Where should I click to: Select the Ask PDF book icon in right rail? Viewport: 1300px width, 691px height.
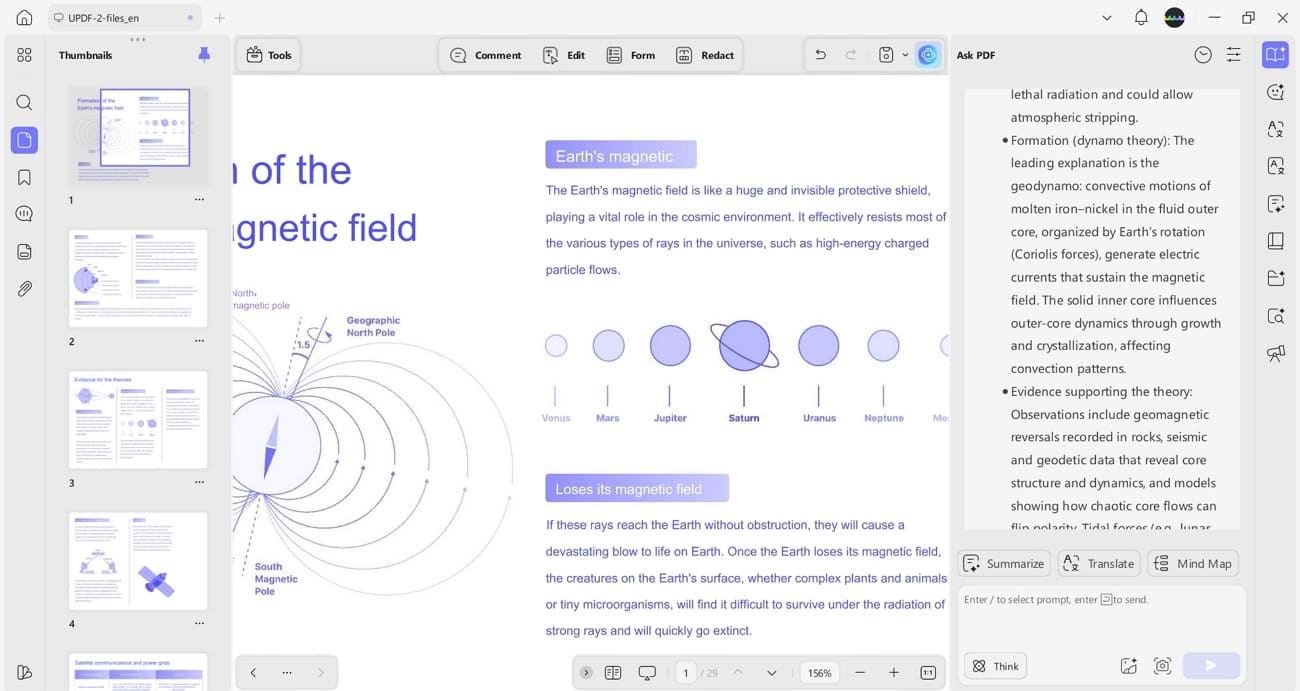tap(1275, 55)
